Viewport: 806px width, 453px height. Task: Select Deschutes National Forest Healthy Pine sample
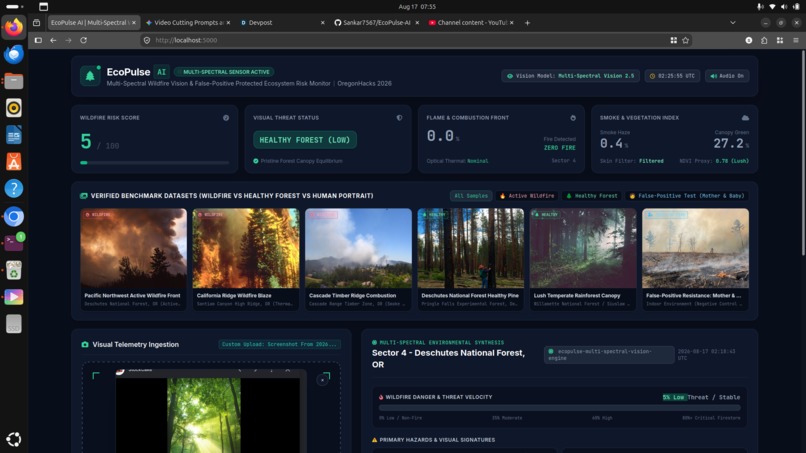click(x=471, y=259)
